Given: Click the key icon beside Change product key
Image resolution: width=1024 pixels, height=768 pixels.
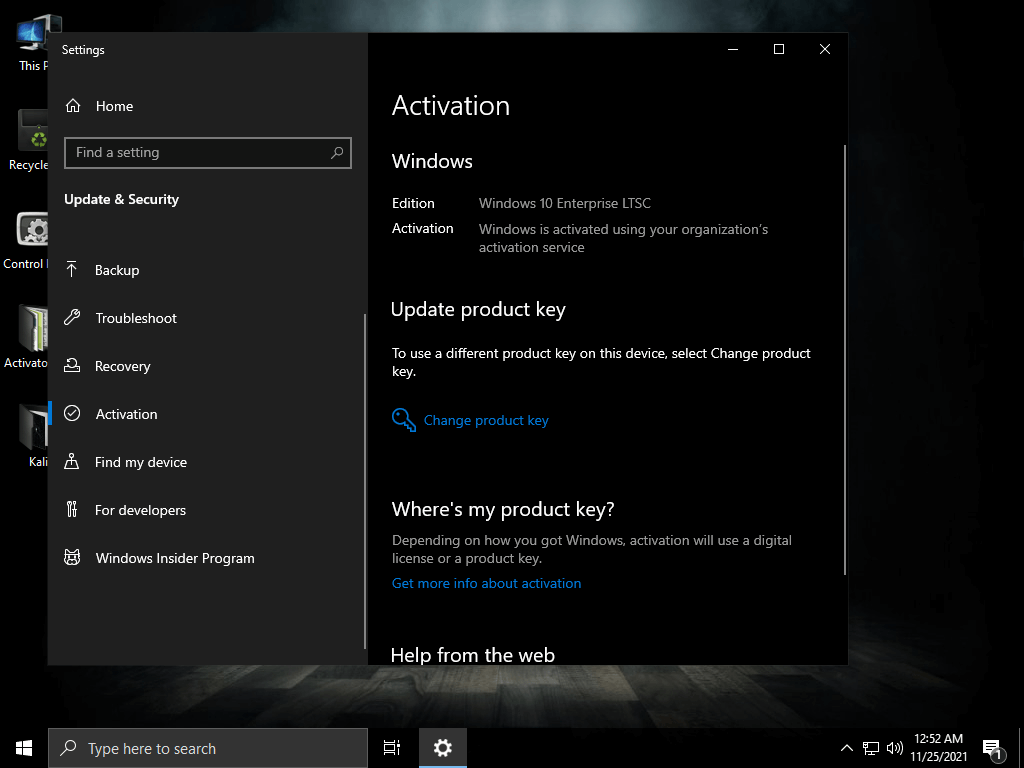Looking at the screenshot, I should coord(404,420).
